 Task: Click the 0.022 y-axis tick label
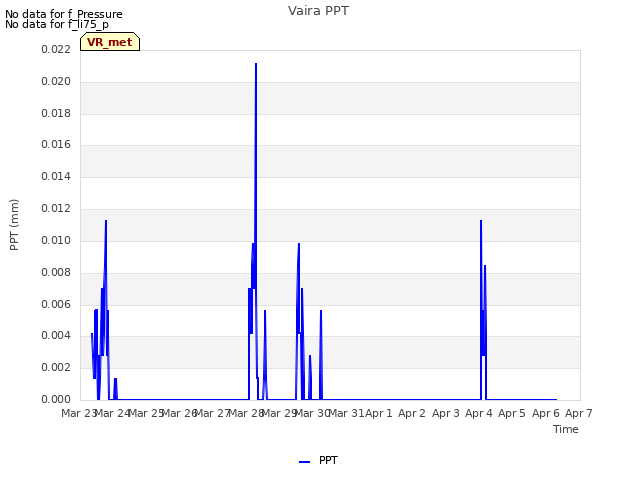point(56,49)
